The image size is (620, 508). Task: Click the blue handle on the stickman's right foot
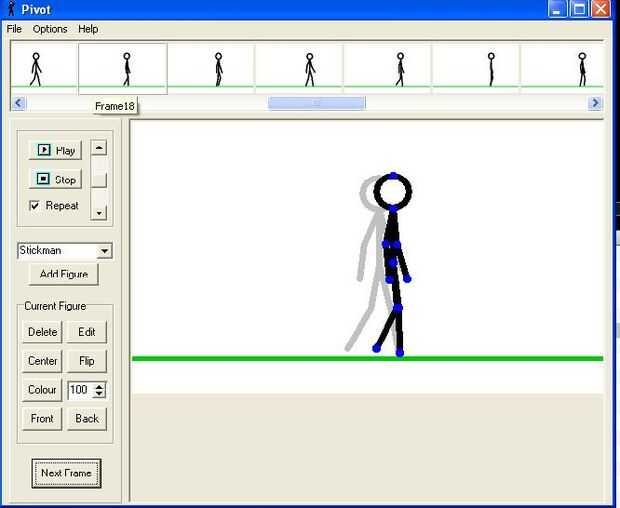[400, 353]
